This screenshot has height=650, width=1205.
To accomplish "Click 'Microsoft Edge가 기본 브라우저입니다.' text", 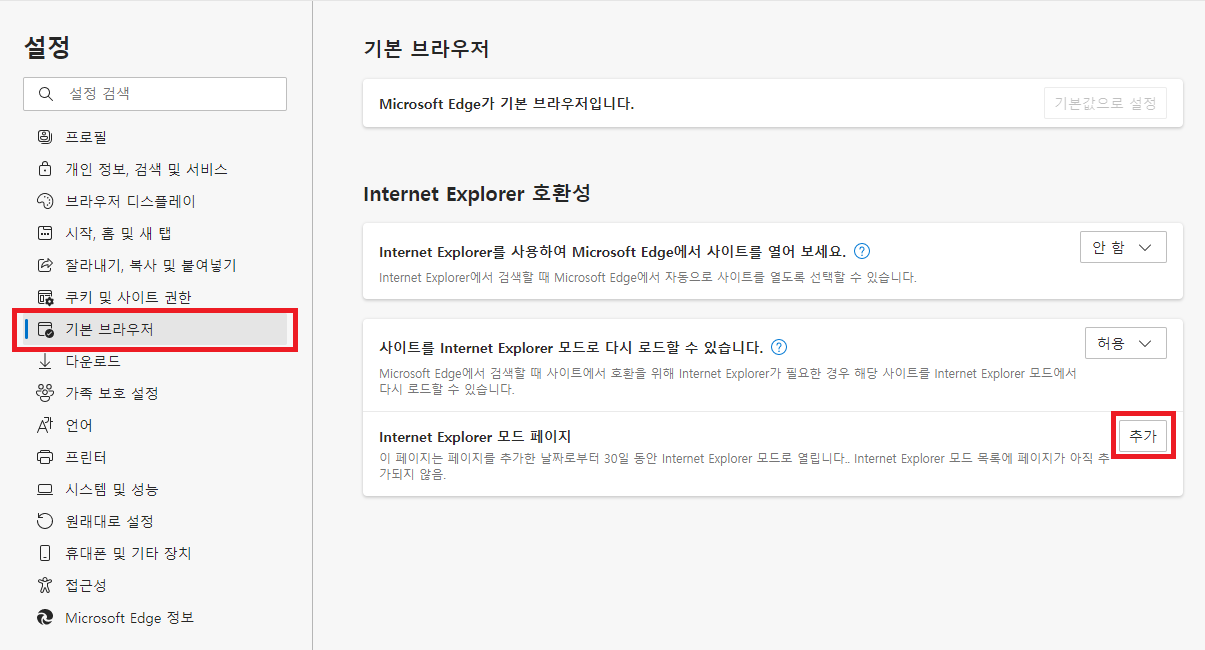I will tap(507, 104).
